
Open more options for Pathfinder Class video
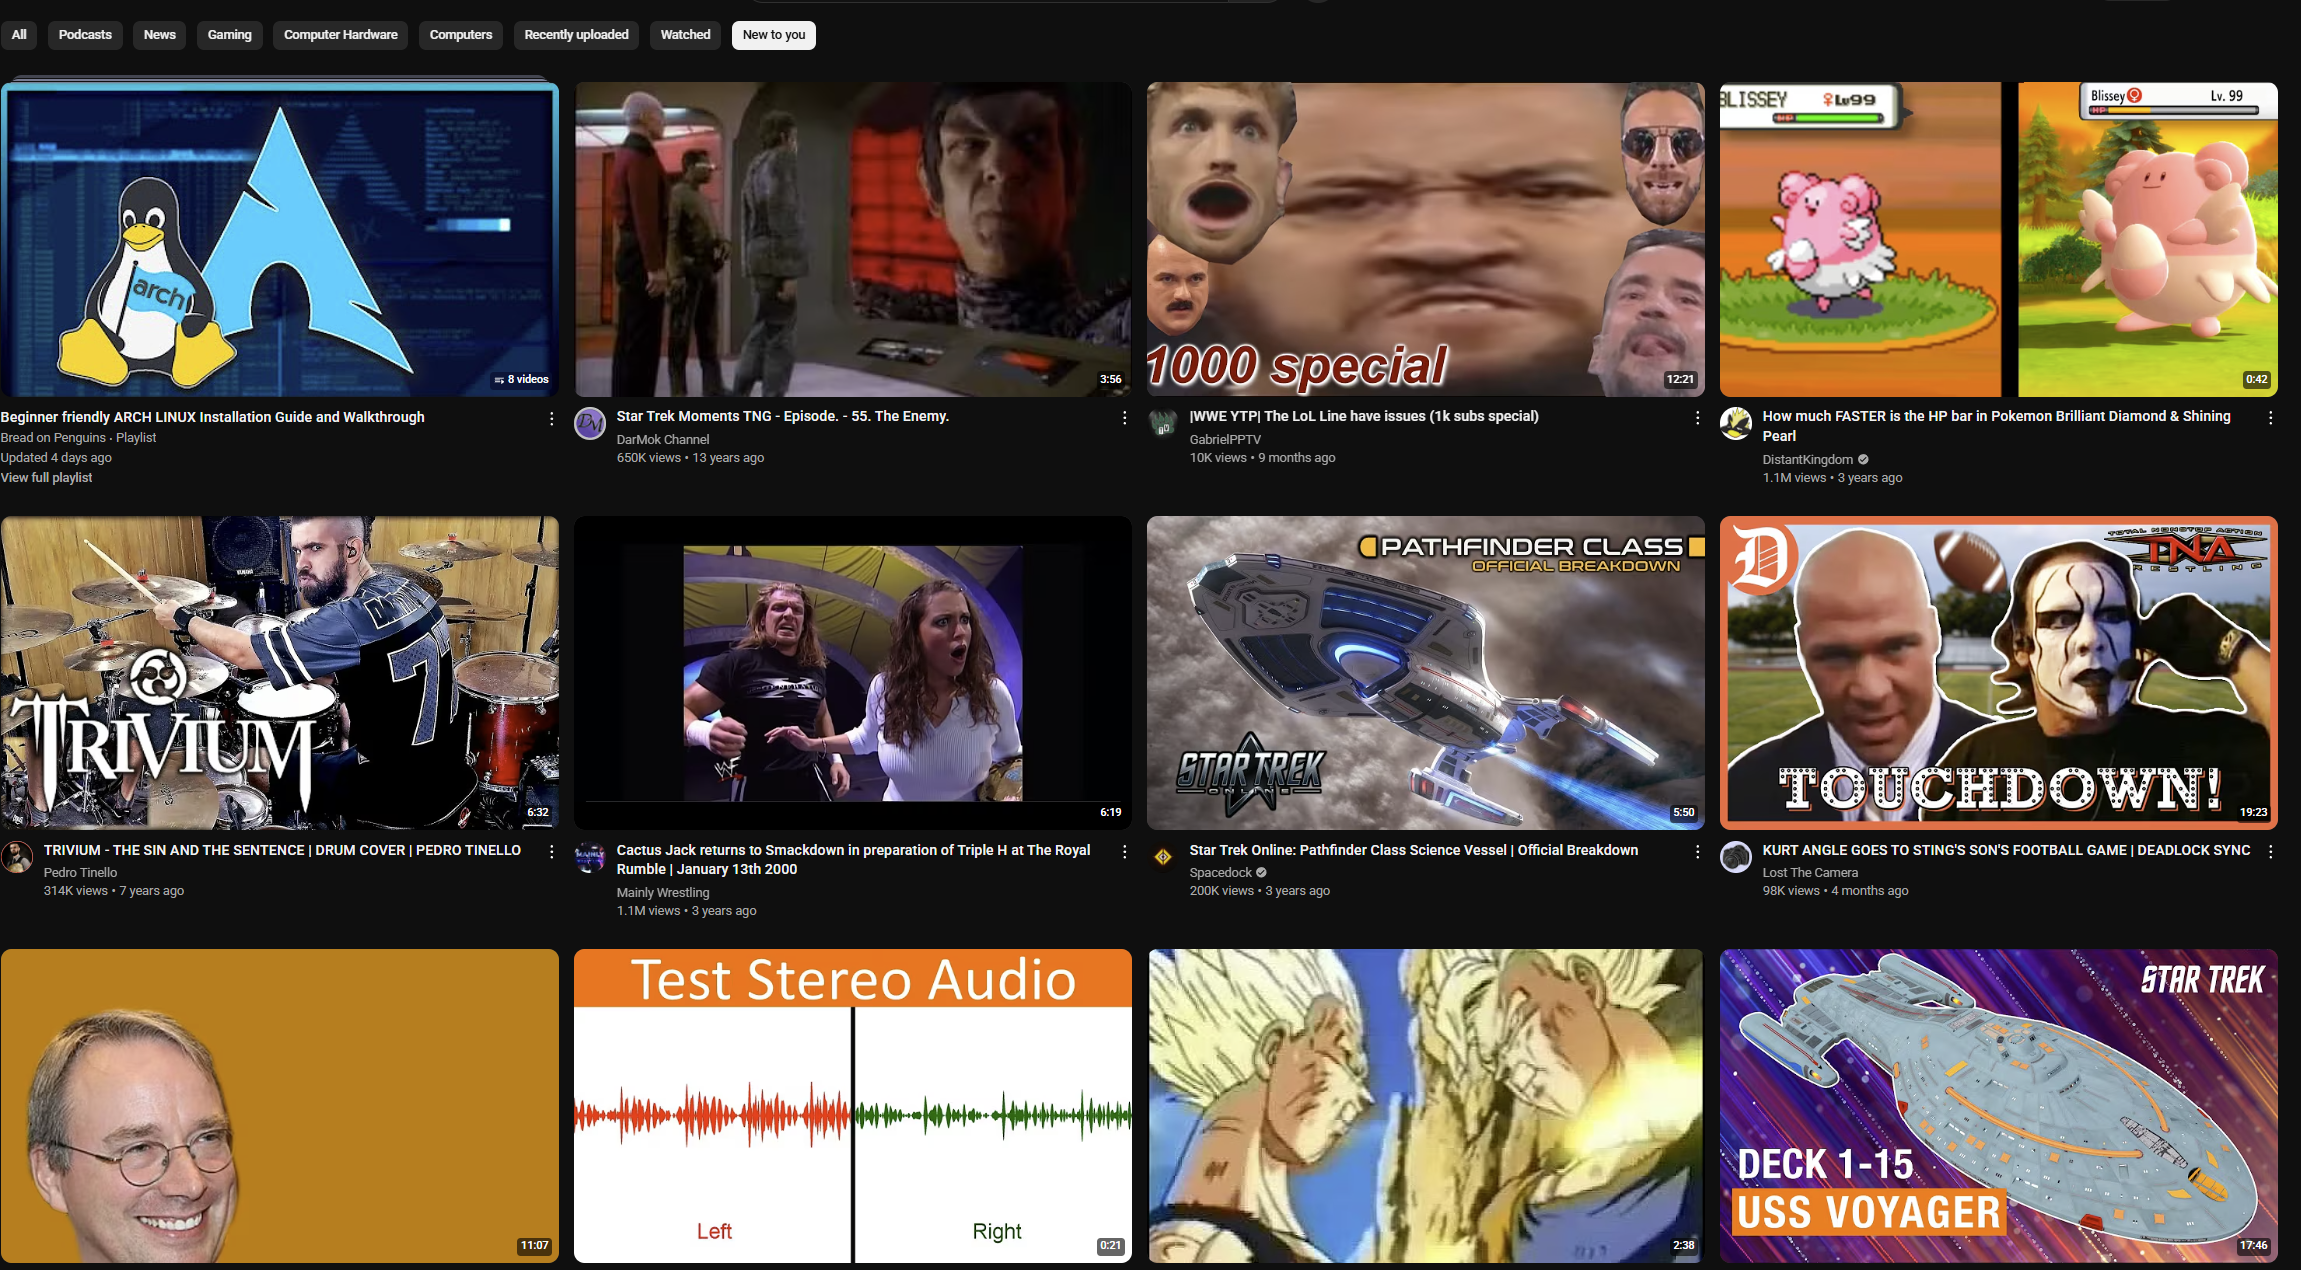tap(1697, 851)
